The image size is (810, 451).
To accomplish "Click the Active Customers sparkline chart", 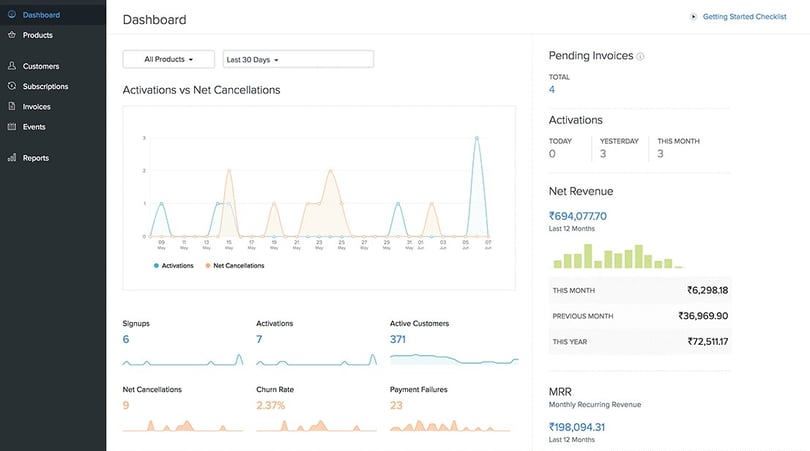I will (x=454, y=359).
